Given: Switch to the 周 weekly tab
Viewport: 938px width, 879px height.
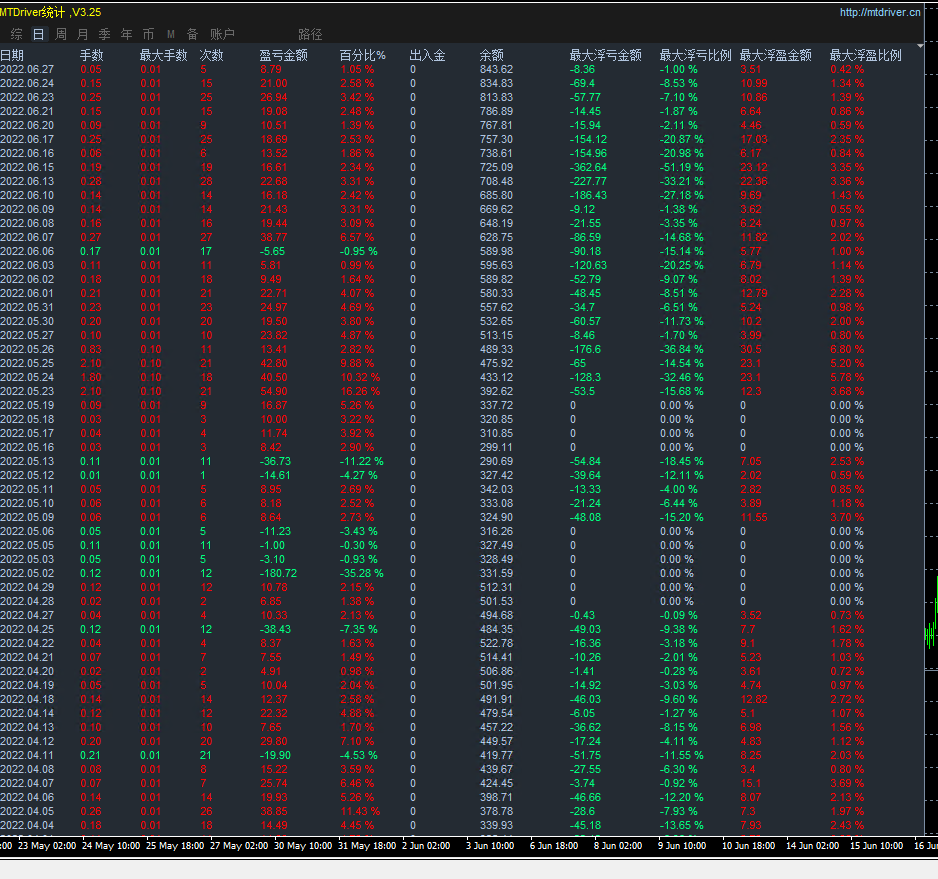Looking at the screenshot, I should [x=60, y=34].
